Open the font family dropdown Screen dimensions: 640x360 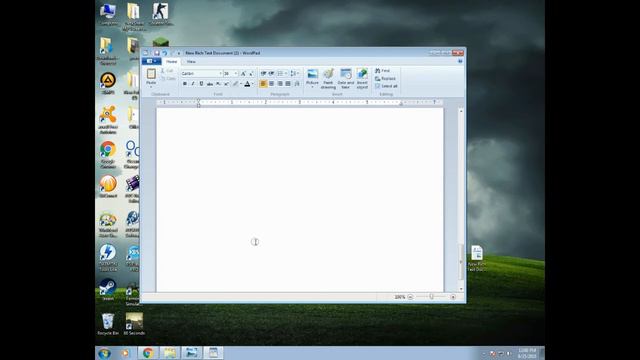coord(220,73)
